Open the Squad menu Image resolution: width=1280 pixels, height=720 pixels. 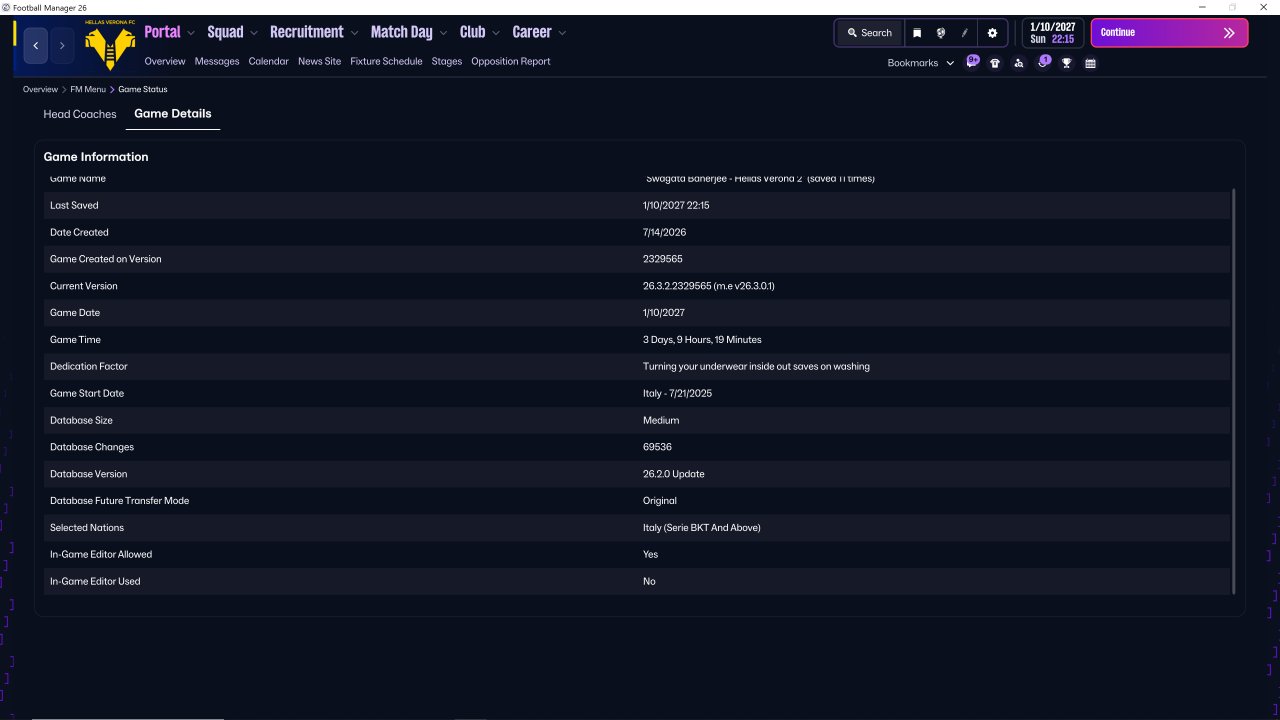225,32
